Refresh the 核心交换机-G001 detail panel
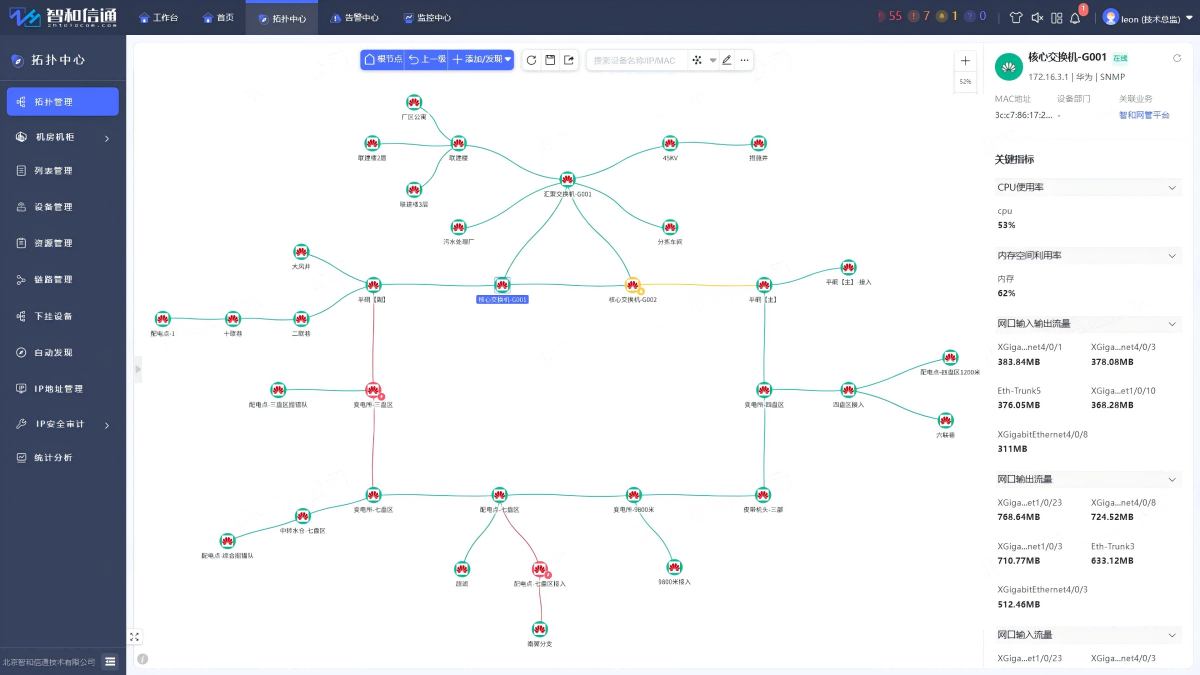The image size is (1200, 675). (x=1177, y=58)
